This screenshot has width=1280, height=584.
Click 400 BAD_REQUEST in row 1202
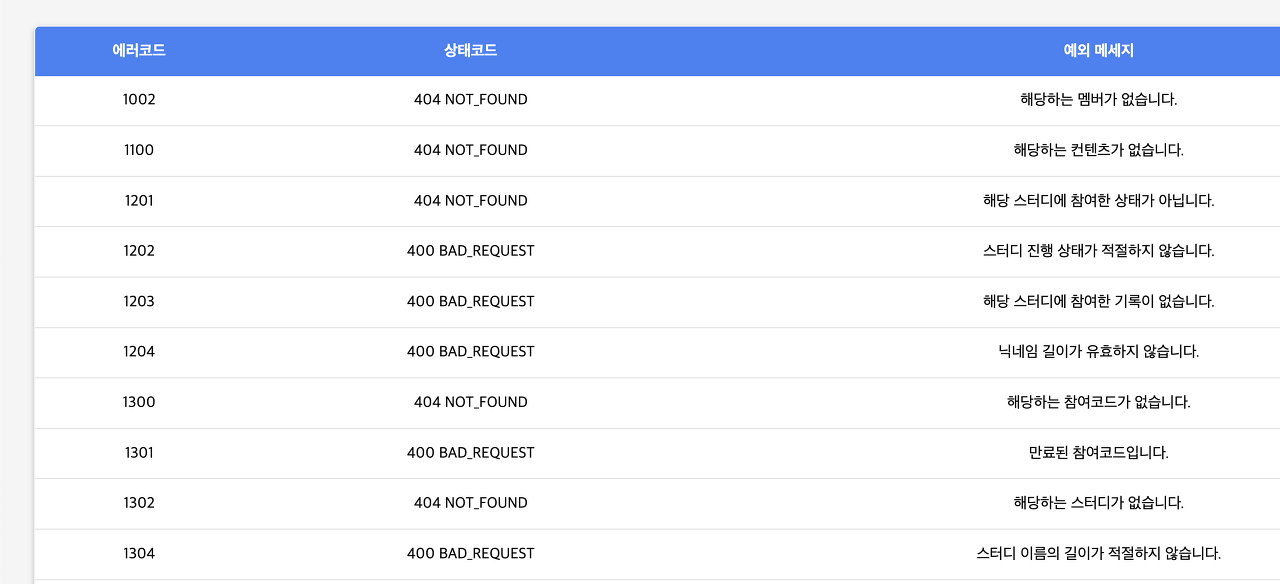click(471, 251)
